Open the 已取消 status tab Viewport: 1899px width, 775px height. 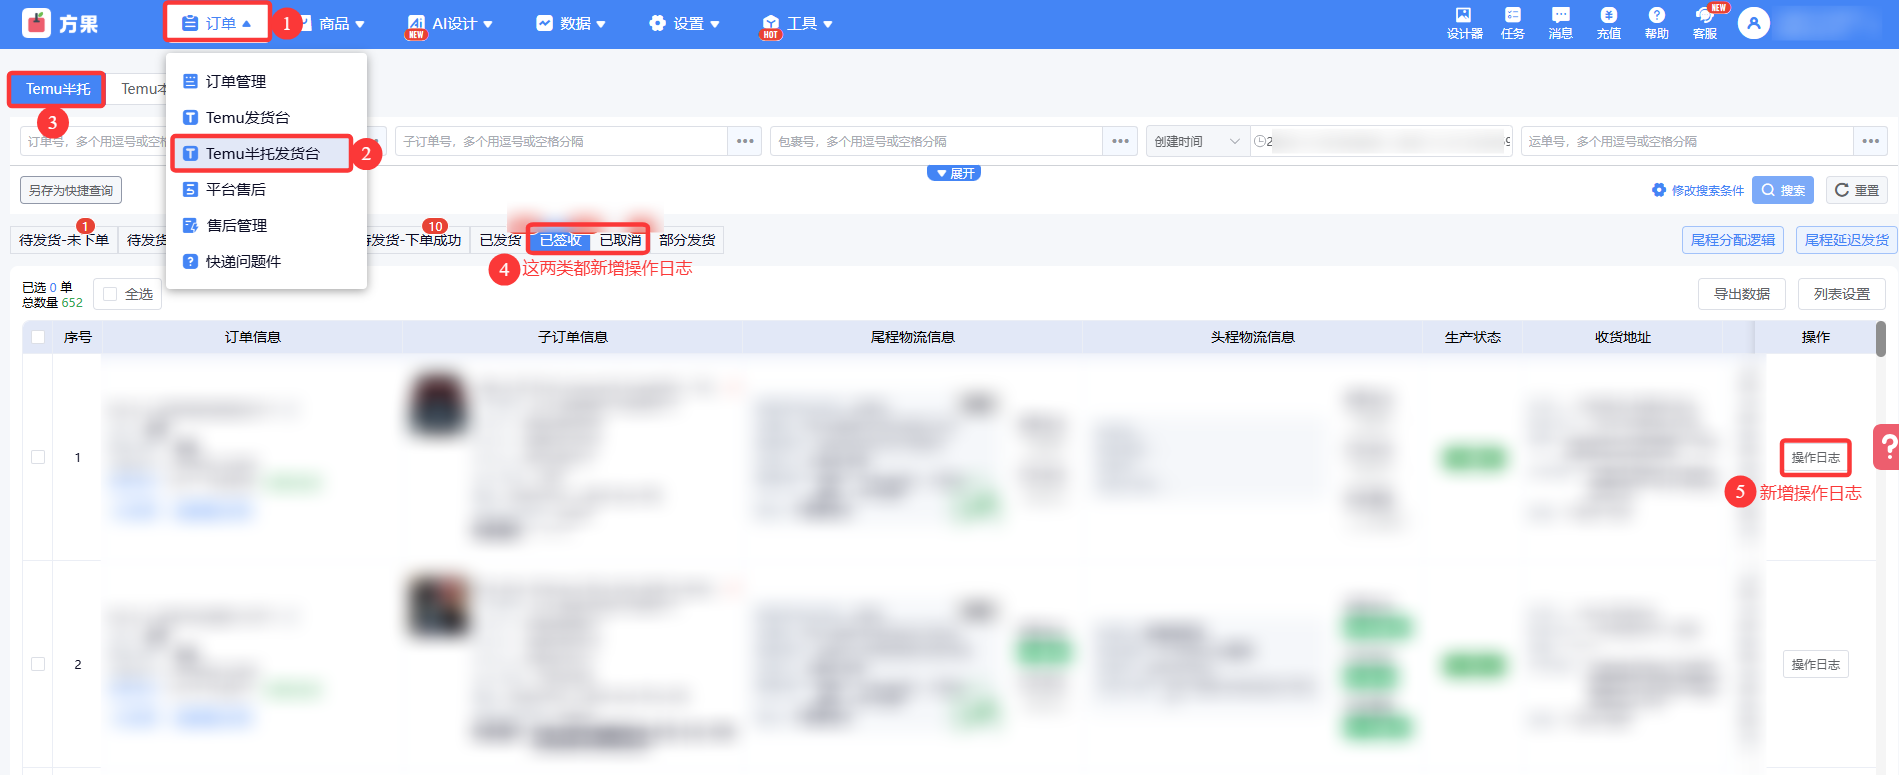point(620,240)
